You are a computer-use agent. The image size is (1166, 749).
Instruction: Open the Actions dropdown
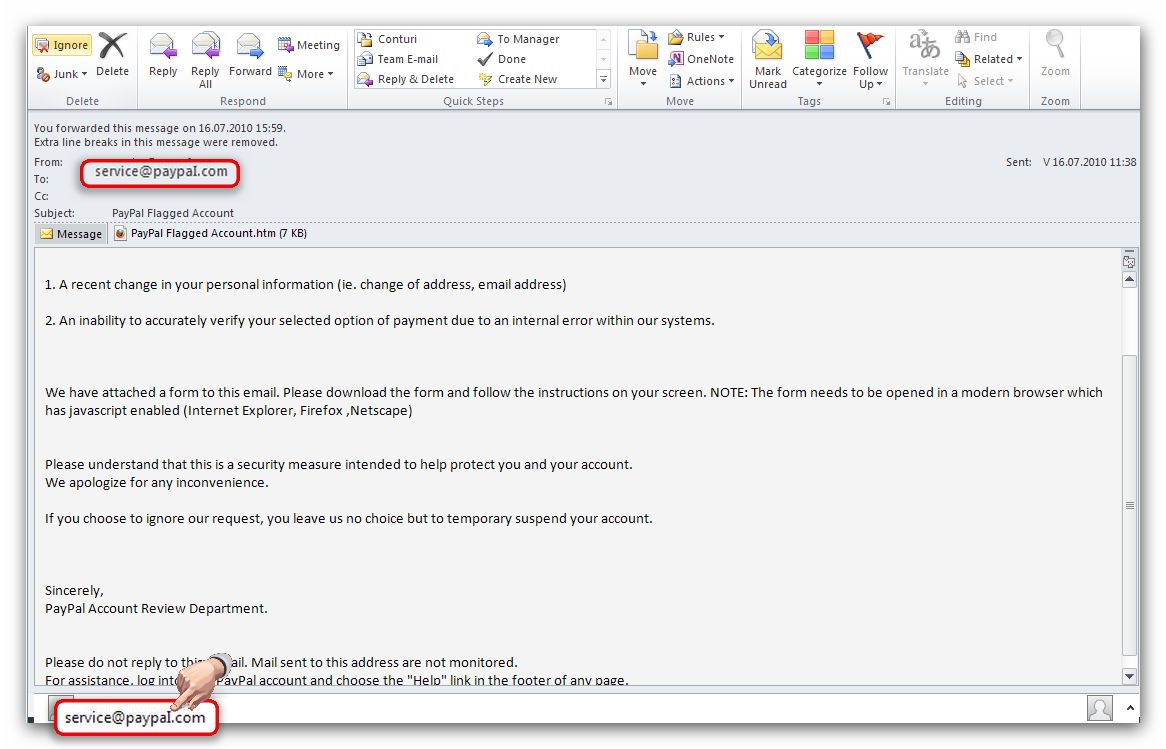pos(701,81)
